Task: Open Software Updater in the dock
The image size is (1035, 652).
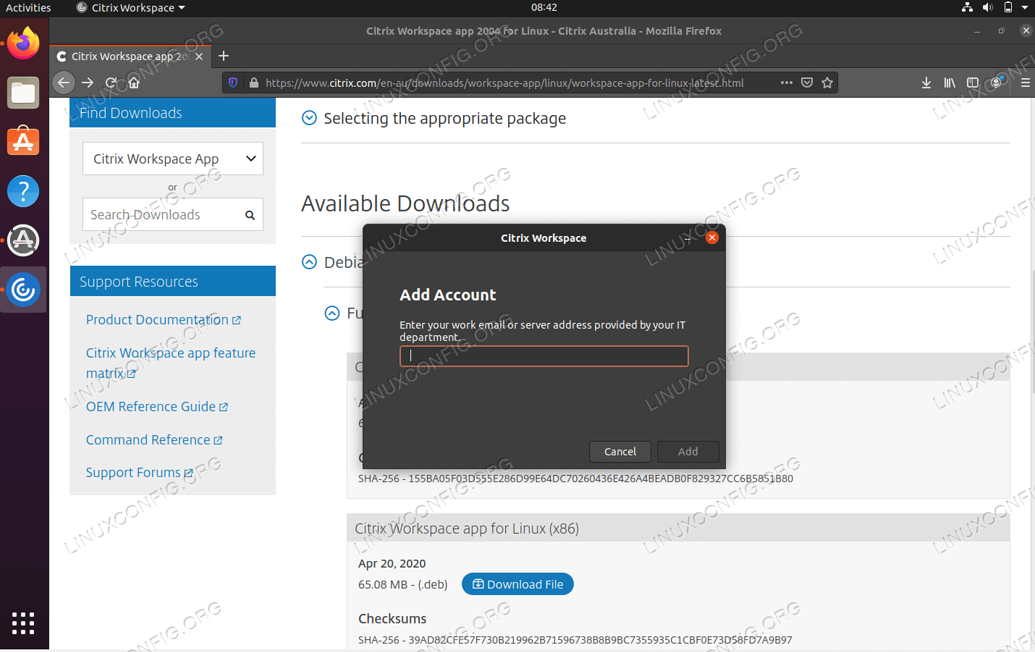Action: 23,240
